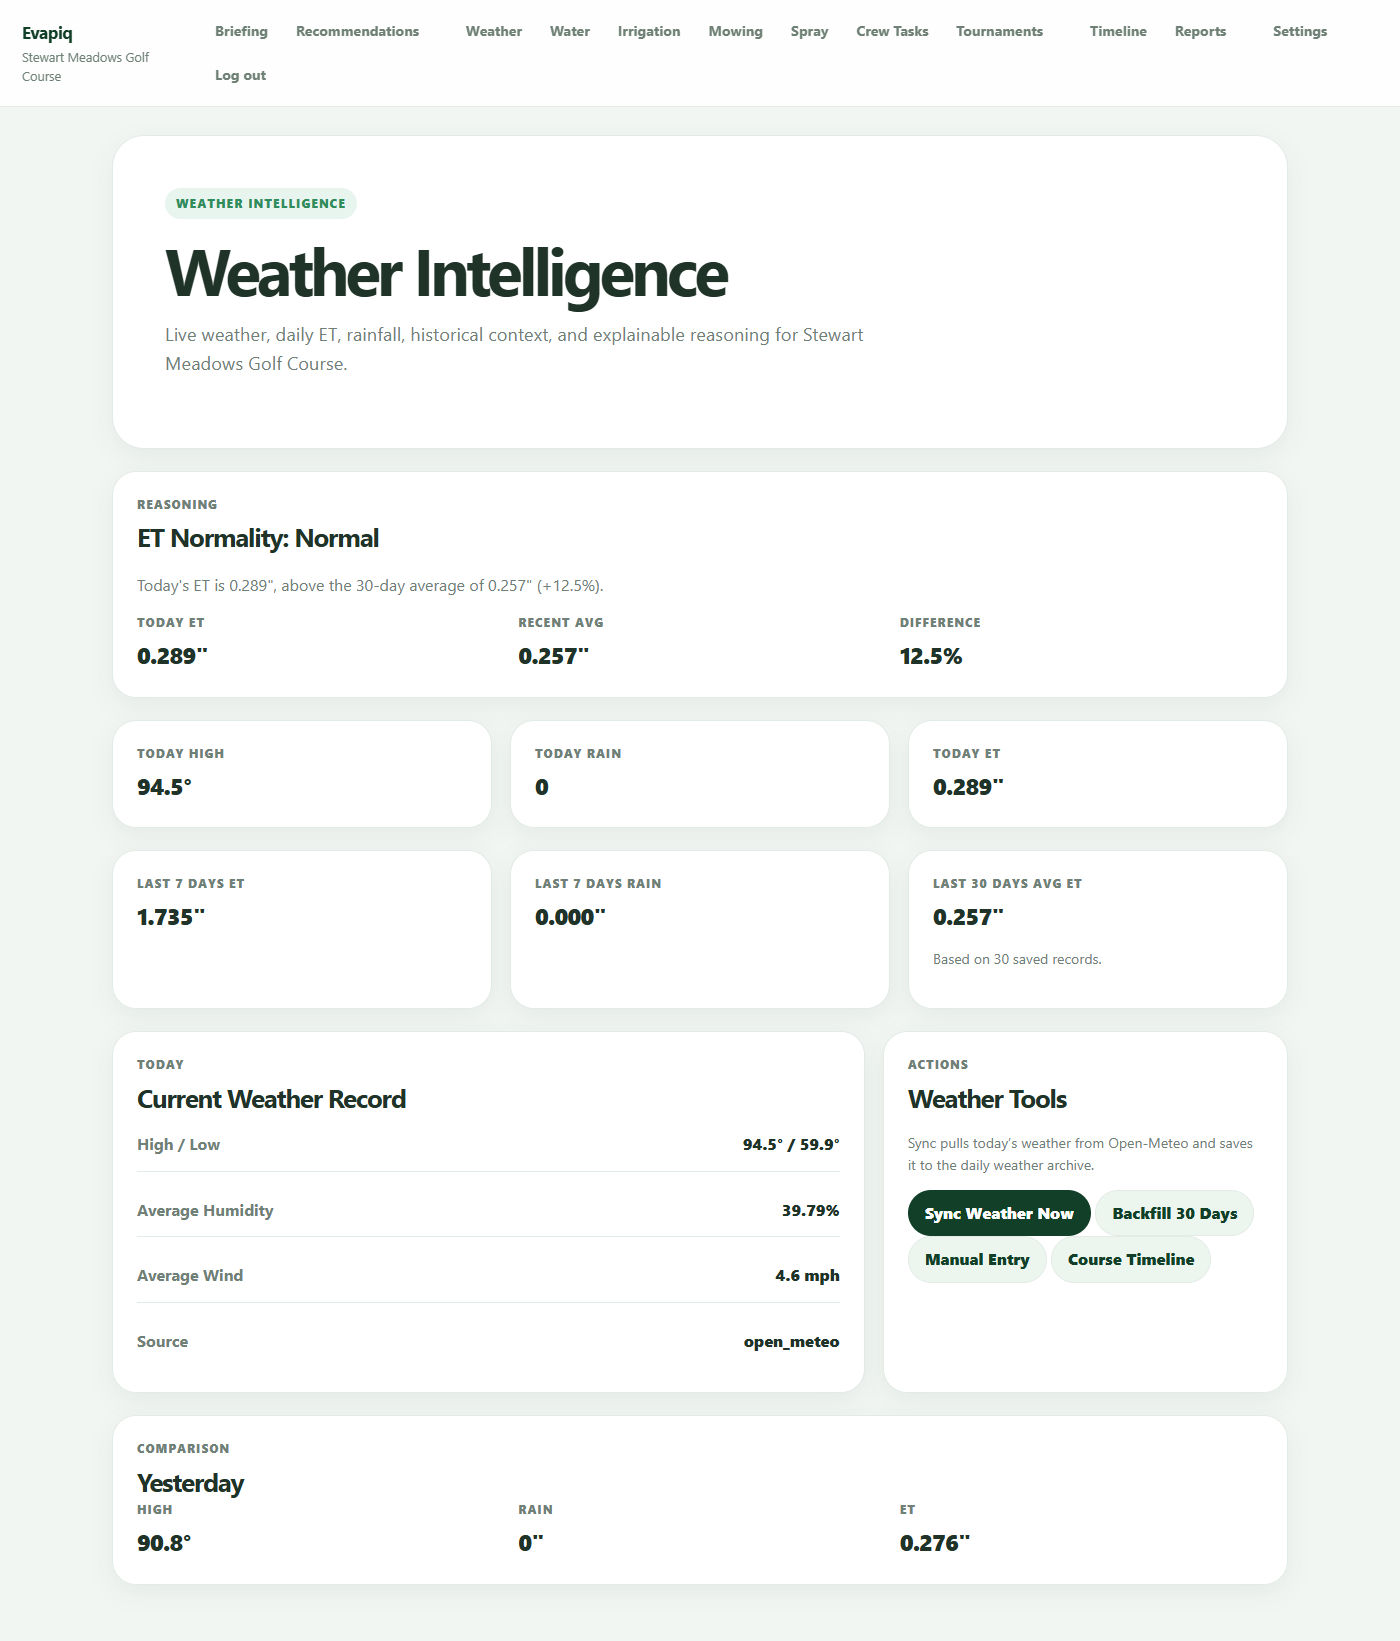Go to Recommendations in the navigation
1400x1641 pixels.
[x=357, y=31]
